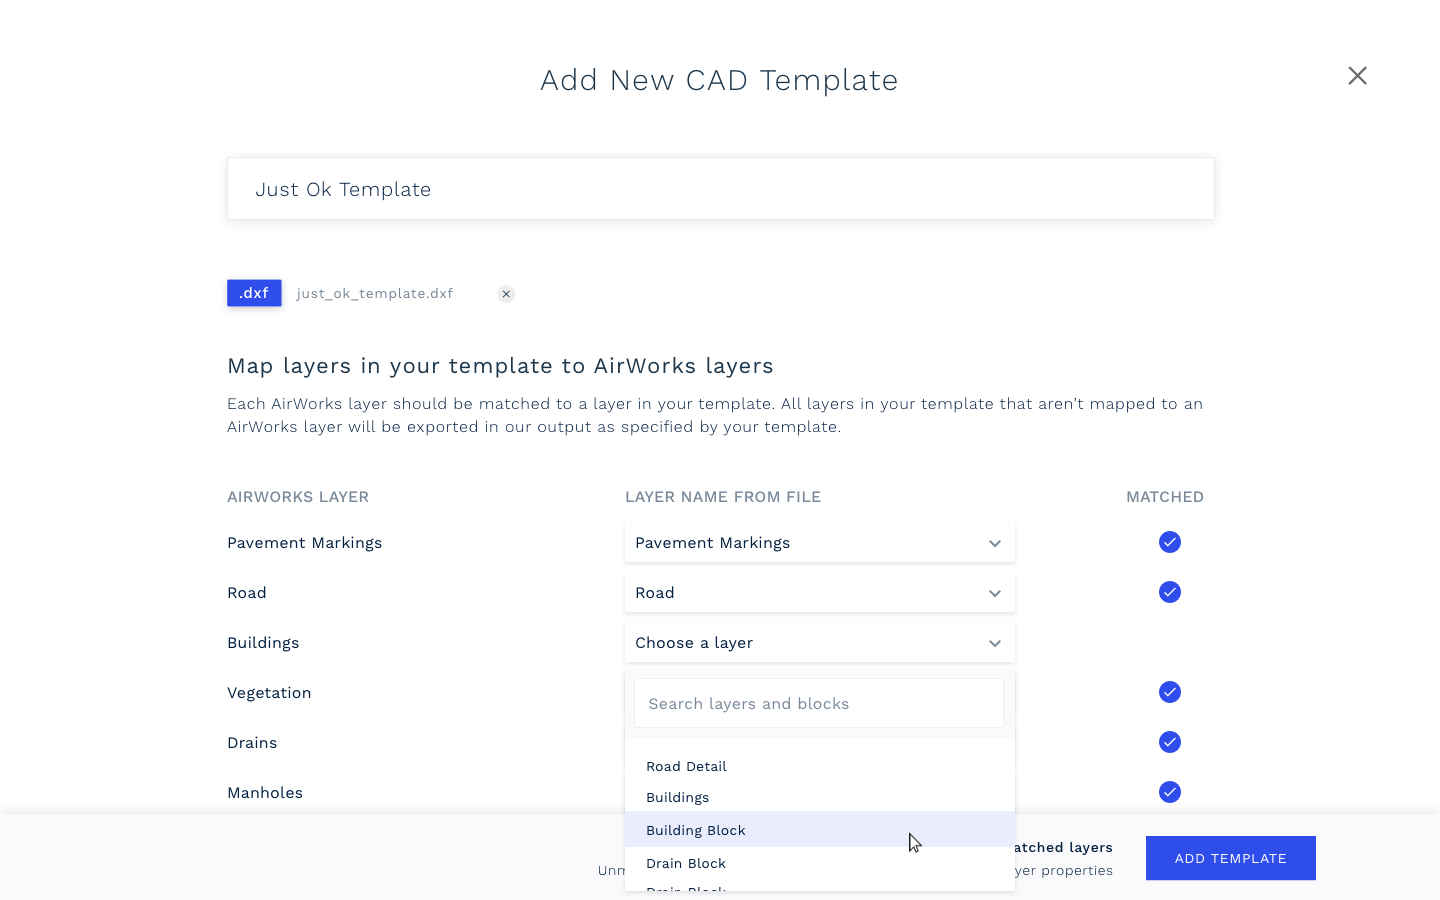Edit the Just Ok Template name field
1440x900 pixels.
coord(721,189)
